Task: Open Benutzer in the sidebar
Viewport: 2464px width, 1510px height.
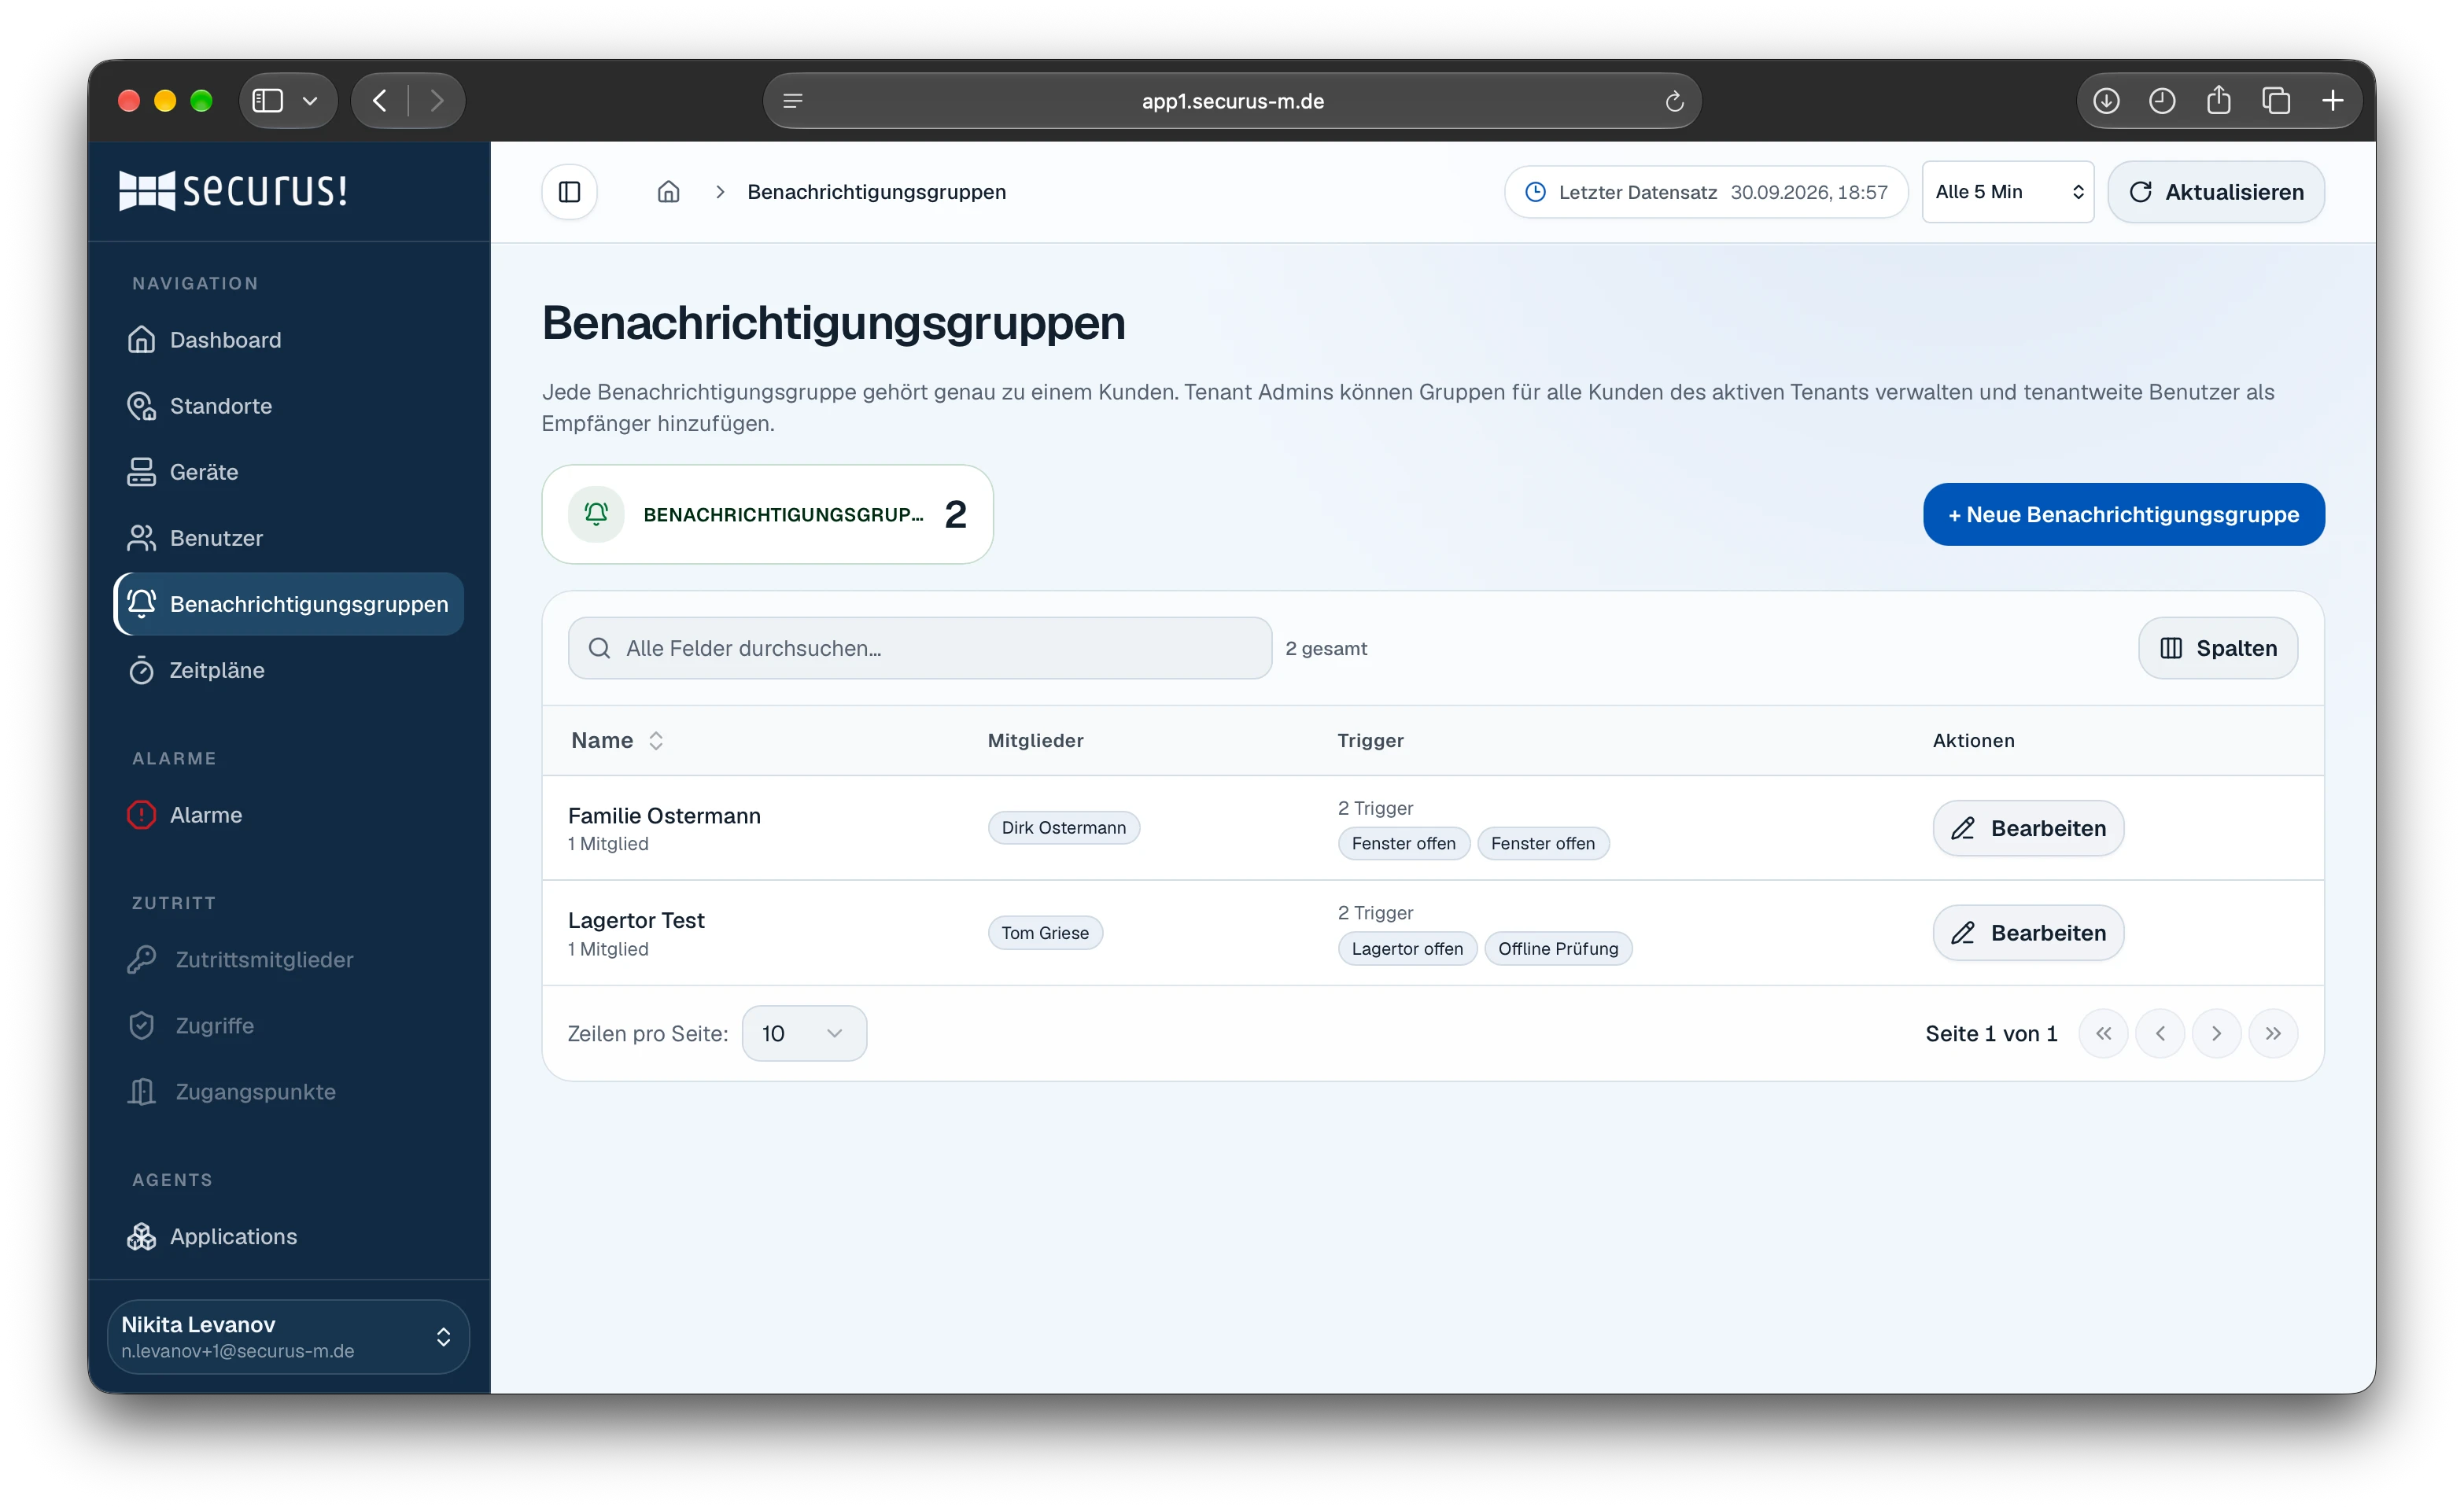Action: pyautogui.click(x=289, y=538)
